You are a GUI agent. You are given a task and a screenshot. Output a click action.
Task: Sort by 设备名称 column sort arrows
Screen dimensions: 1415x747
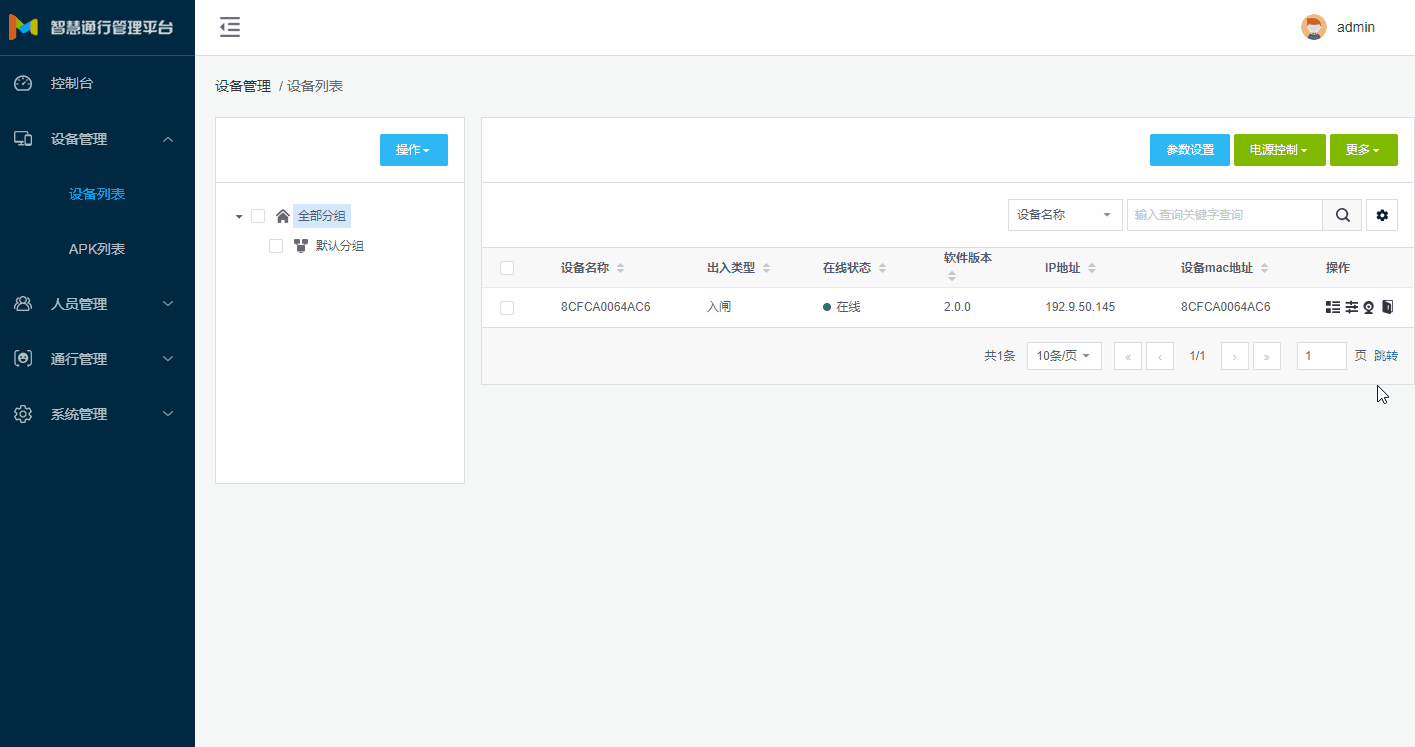point(620,268)
